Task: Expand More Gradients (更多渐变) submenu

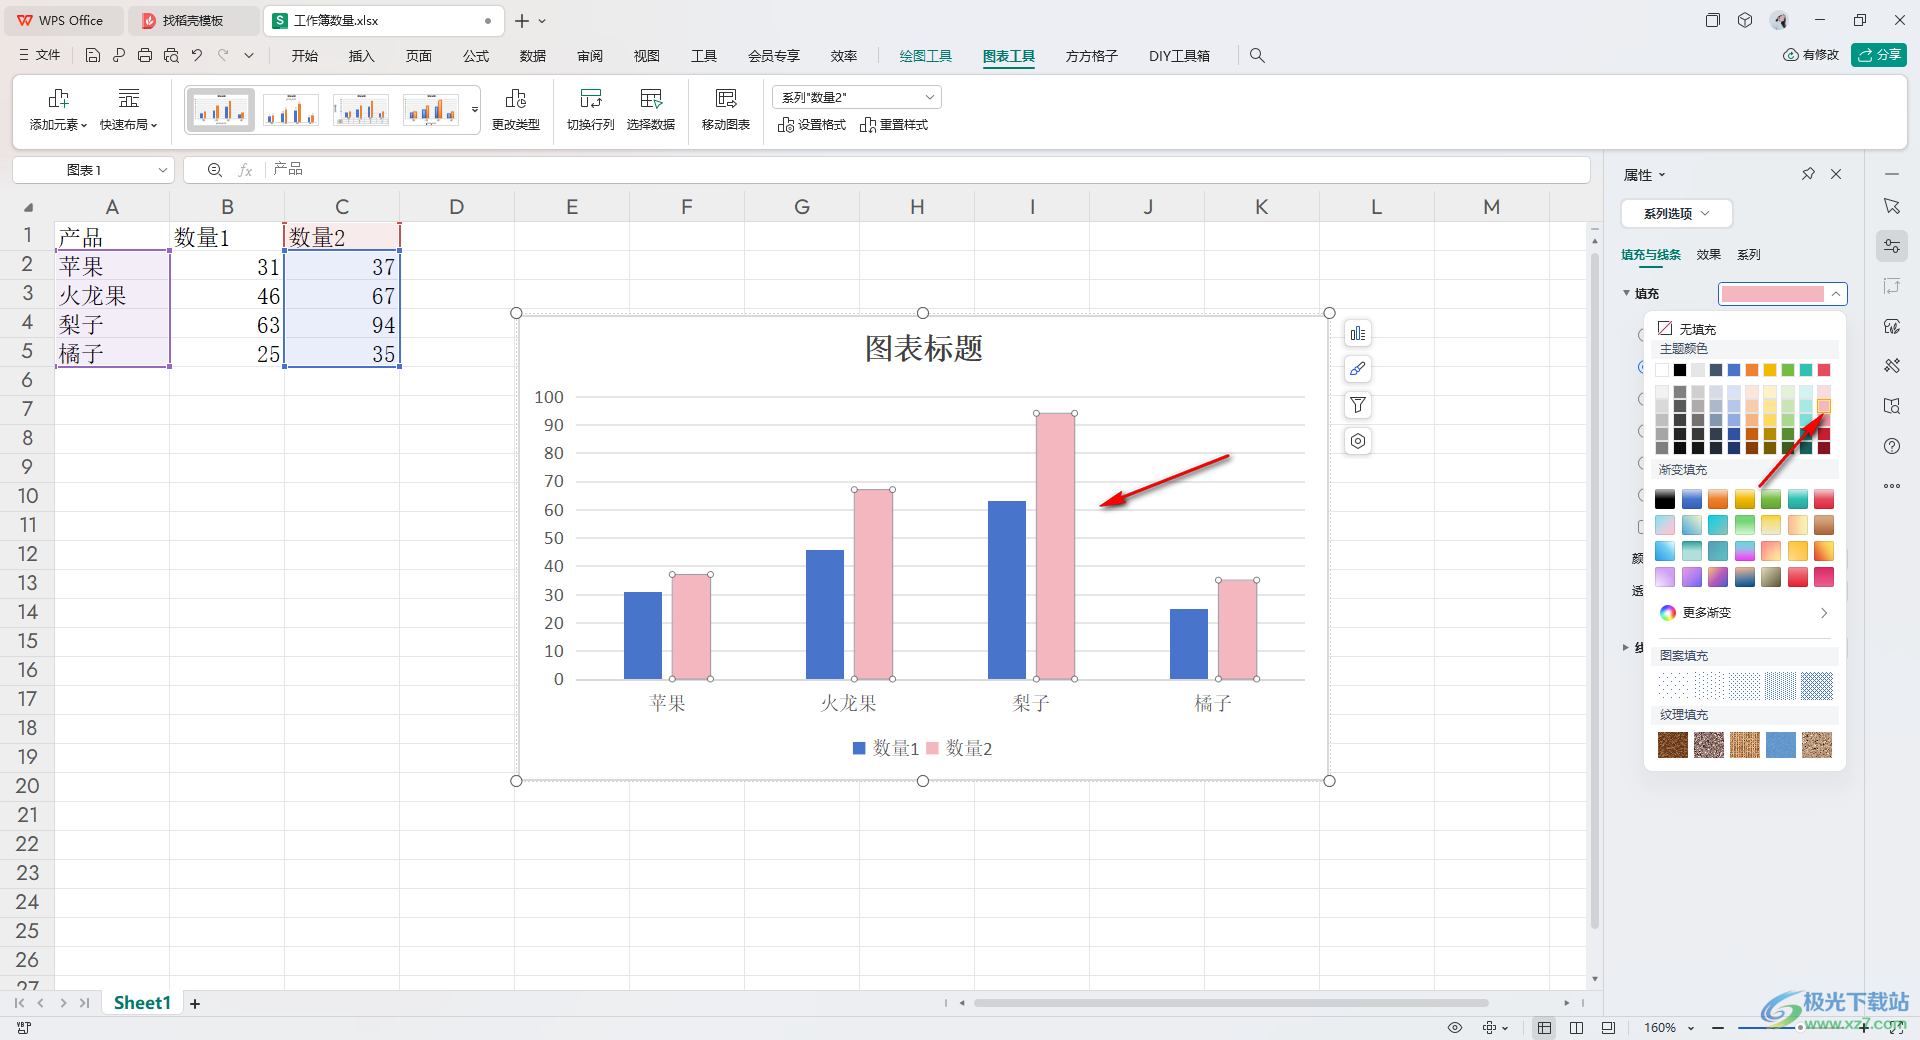Action: [1744, 613]
